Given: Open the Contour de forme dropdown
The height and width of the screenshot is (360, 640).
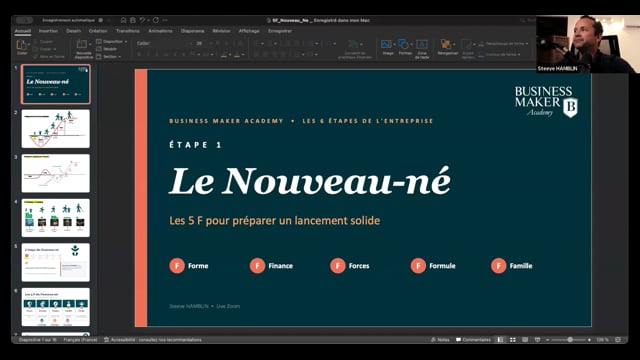Looking at the screenshot, I should click(x=500, y=54).
